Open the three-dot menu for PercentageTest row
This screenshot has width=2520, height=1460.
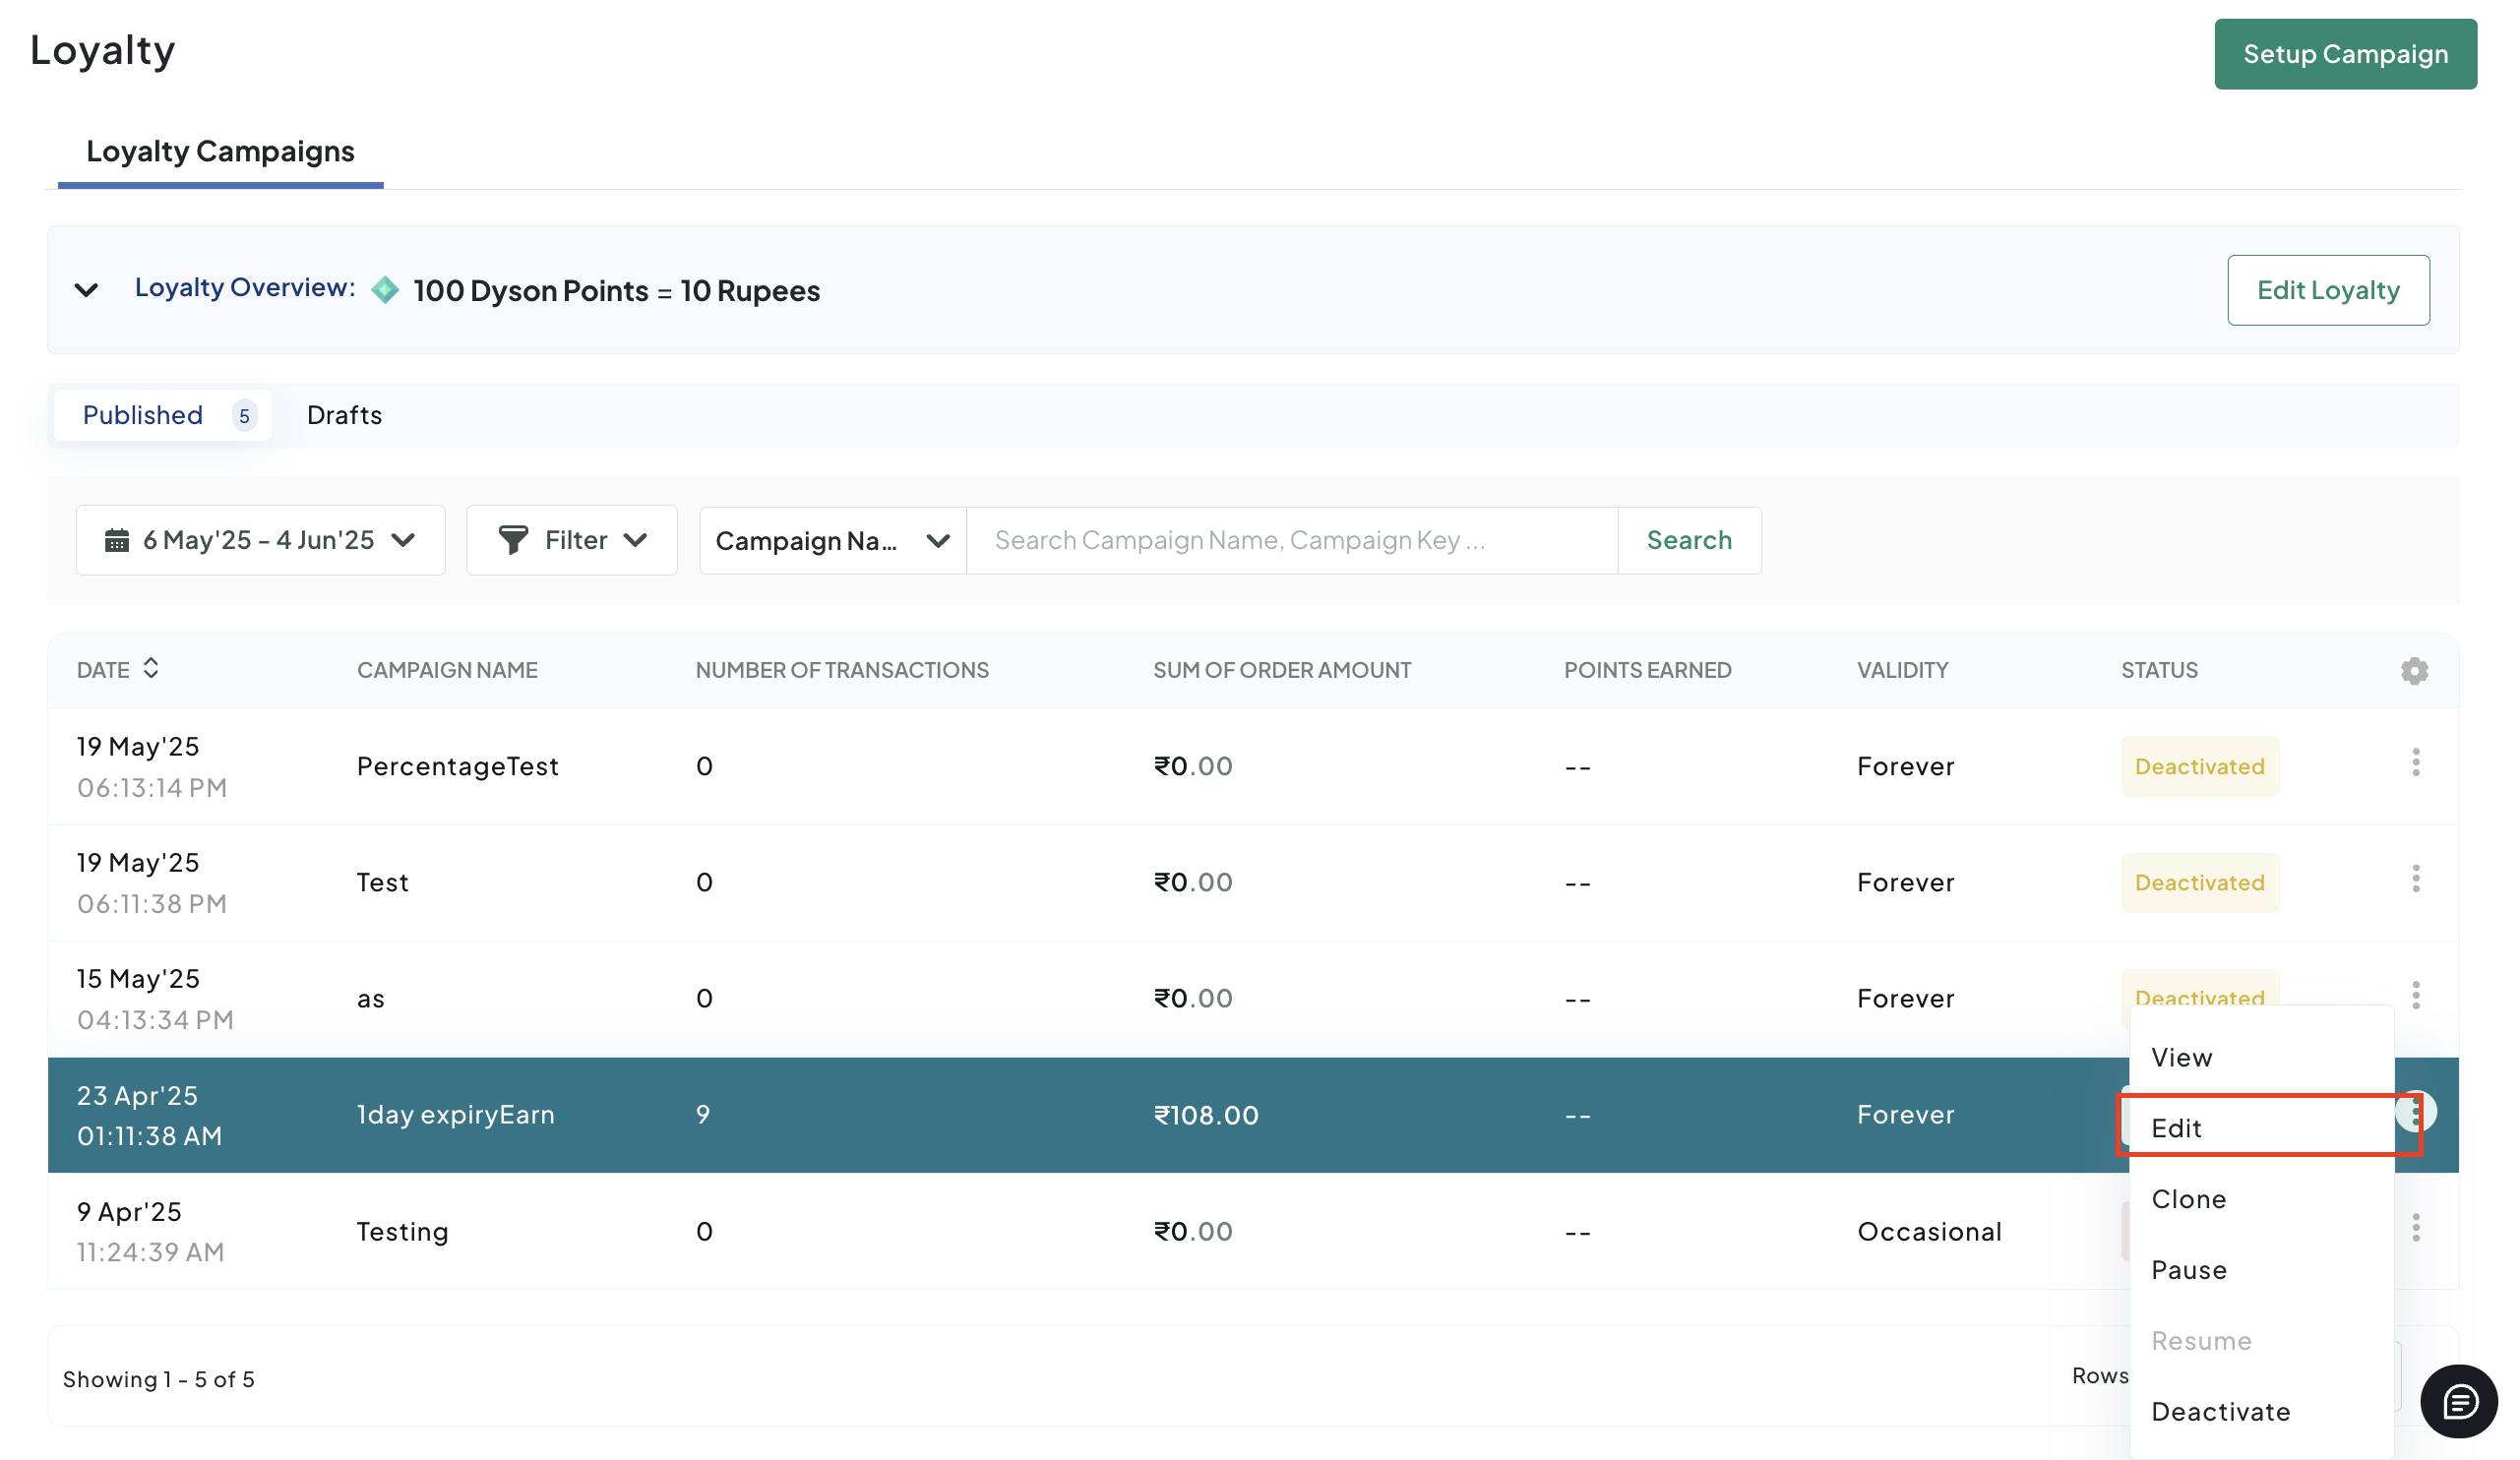[2415, 763]
